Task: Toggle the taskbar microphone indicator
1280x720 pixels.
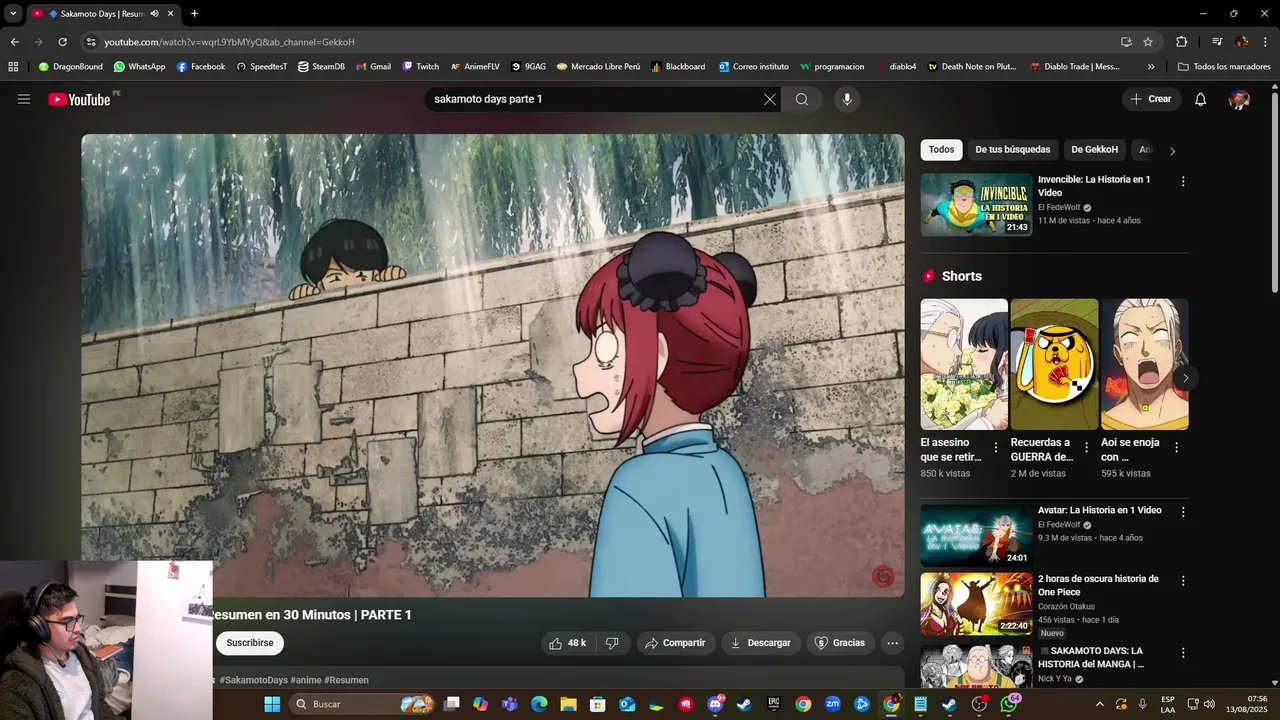Action: (1142, 704)
